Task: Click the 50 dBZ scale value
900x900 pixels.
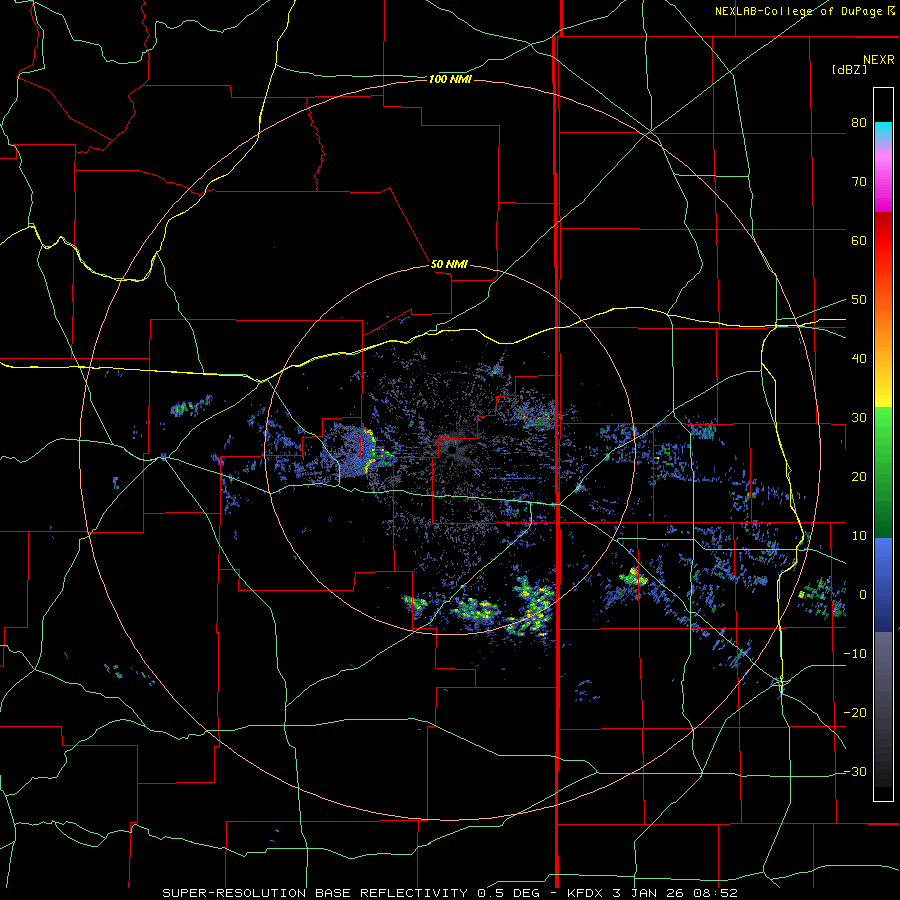Action: click(x=859, y=300)
